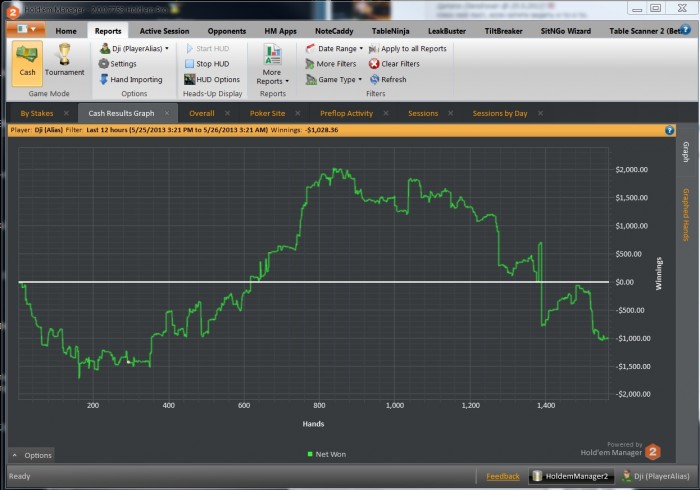Close the Sessions tab

click(451, 113)
